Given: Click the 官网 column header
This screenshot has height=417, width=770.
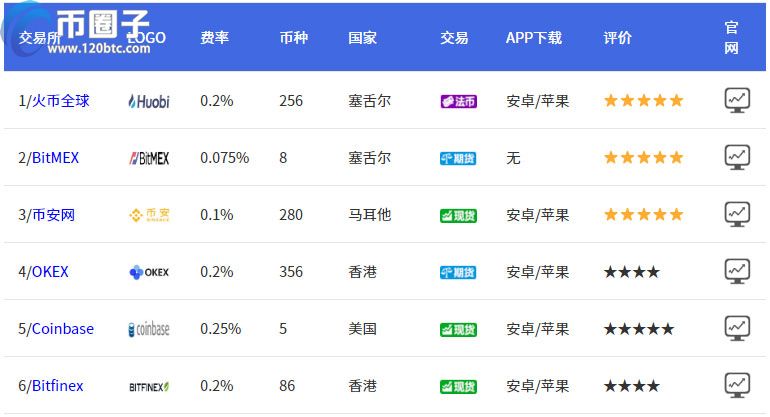Looking at the screenshot, I should pyautogui.click(x=731, y=37).
